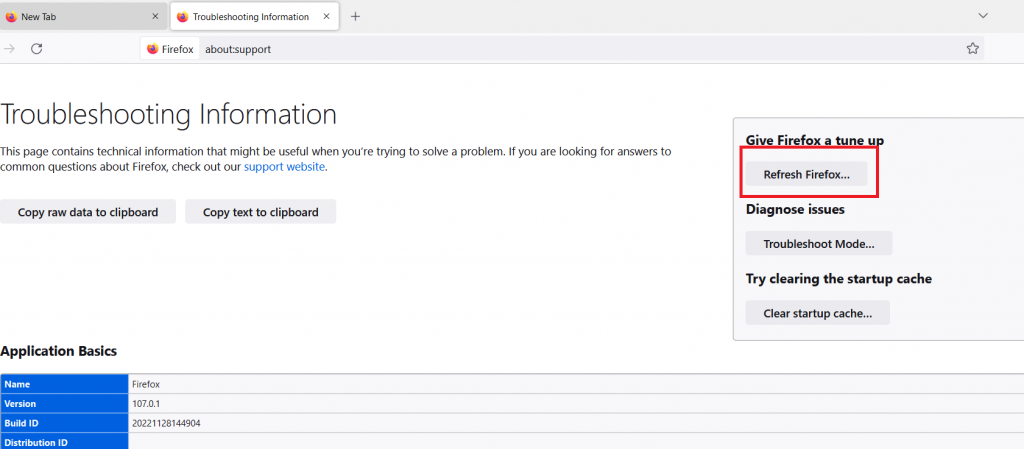This screenshot has height=449, width=1024.
Task: Select the Name row label
Action: click(64, 384)
